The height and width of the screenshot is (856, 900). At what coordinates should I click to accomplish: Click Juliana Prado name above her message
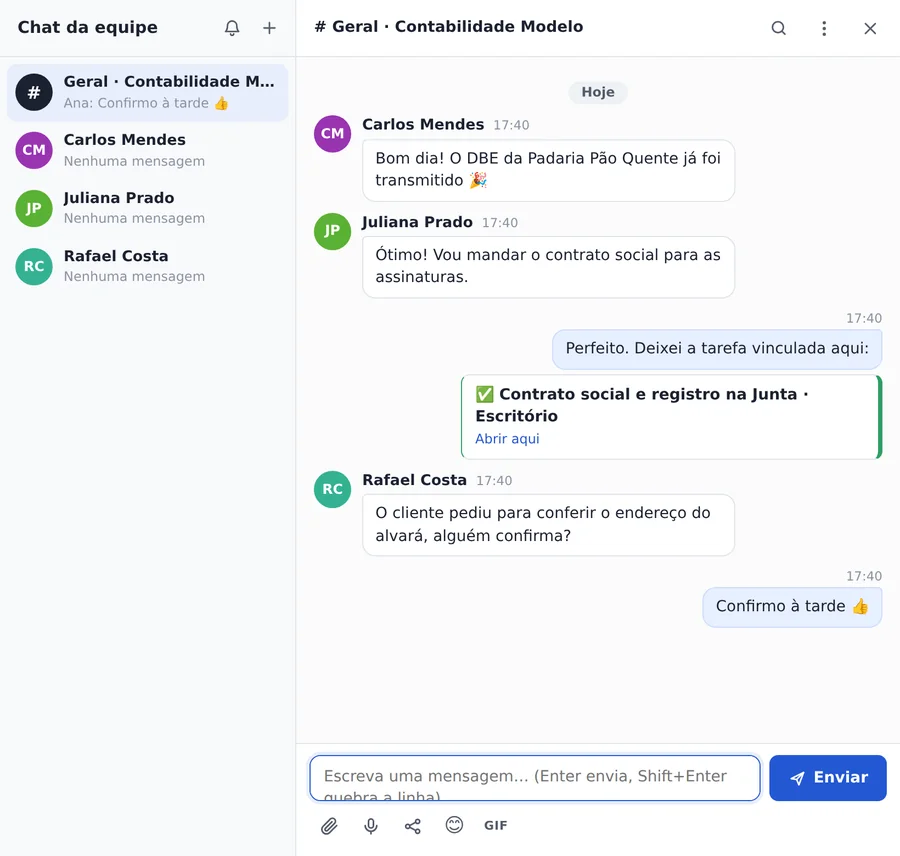click(417, 222)
